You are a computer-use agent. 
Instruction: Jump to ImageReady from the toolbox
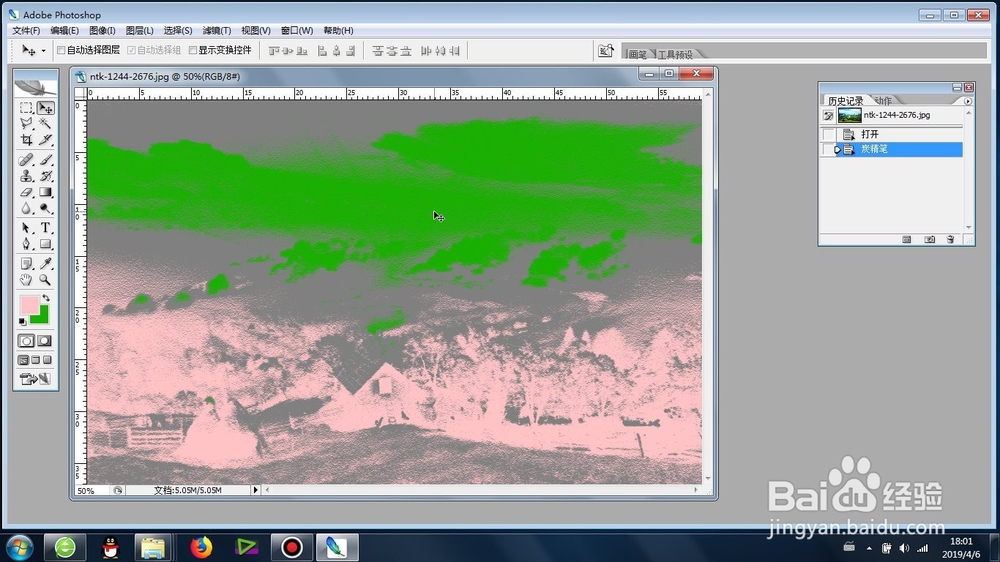point(36,379)
